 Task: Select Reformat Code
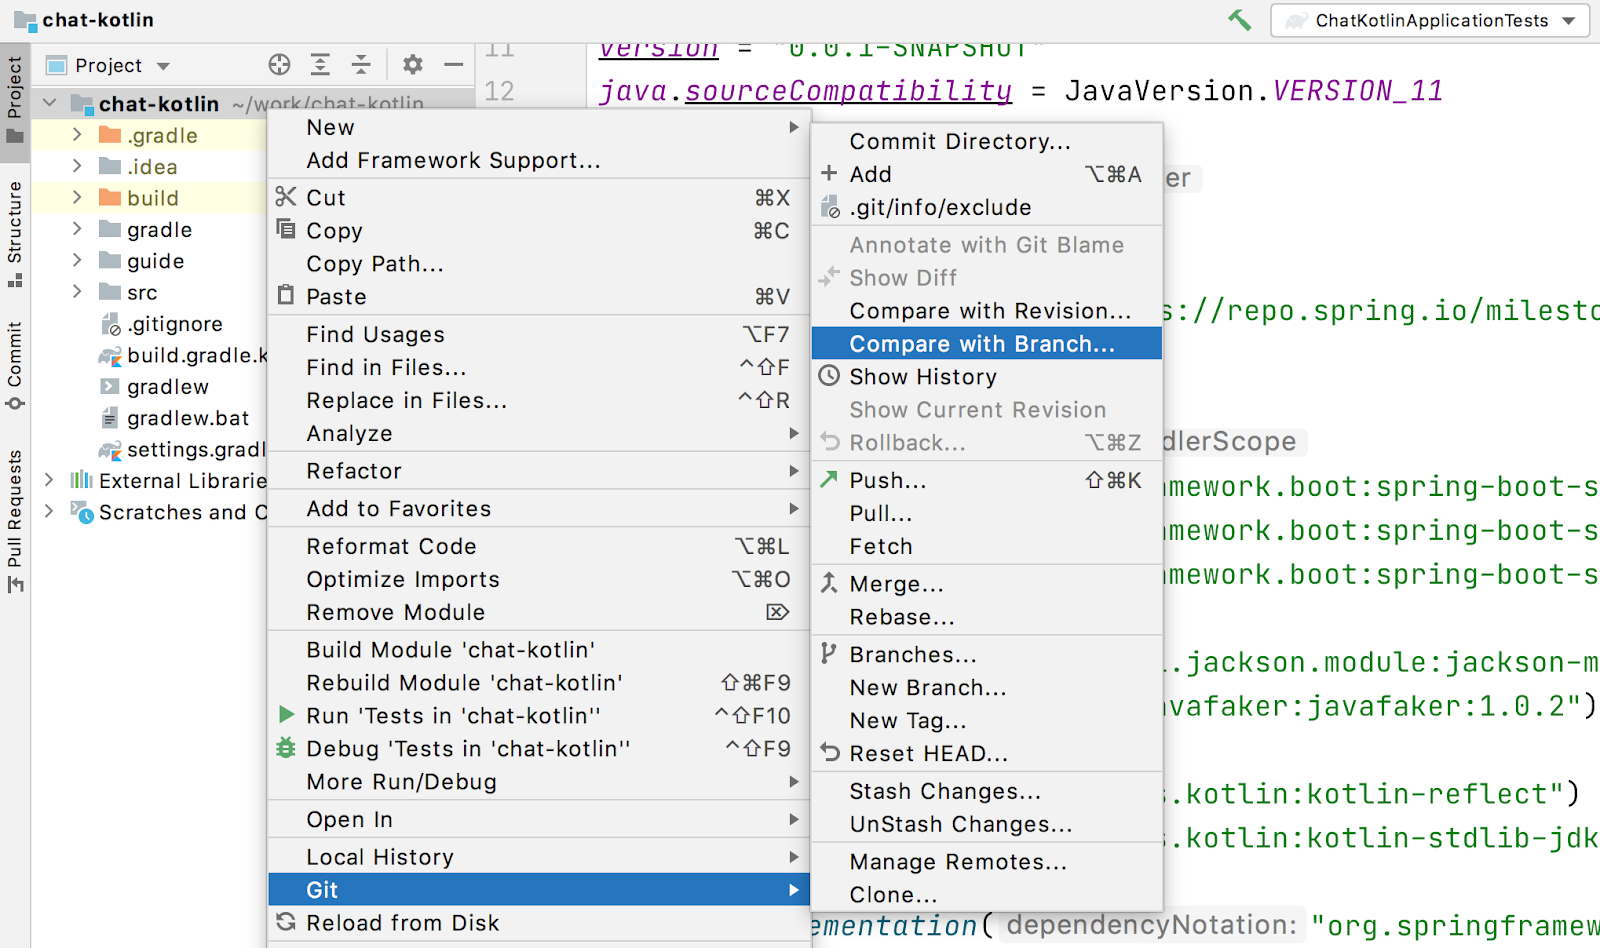click(x=538, y=546)
